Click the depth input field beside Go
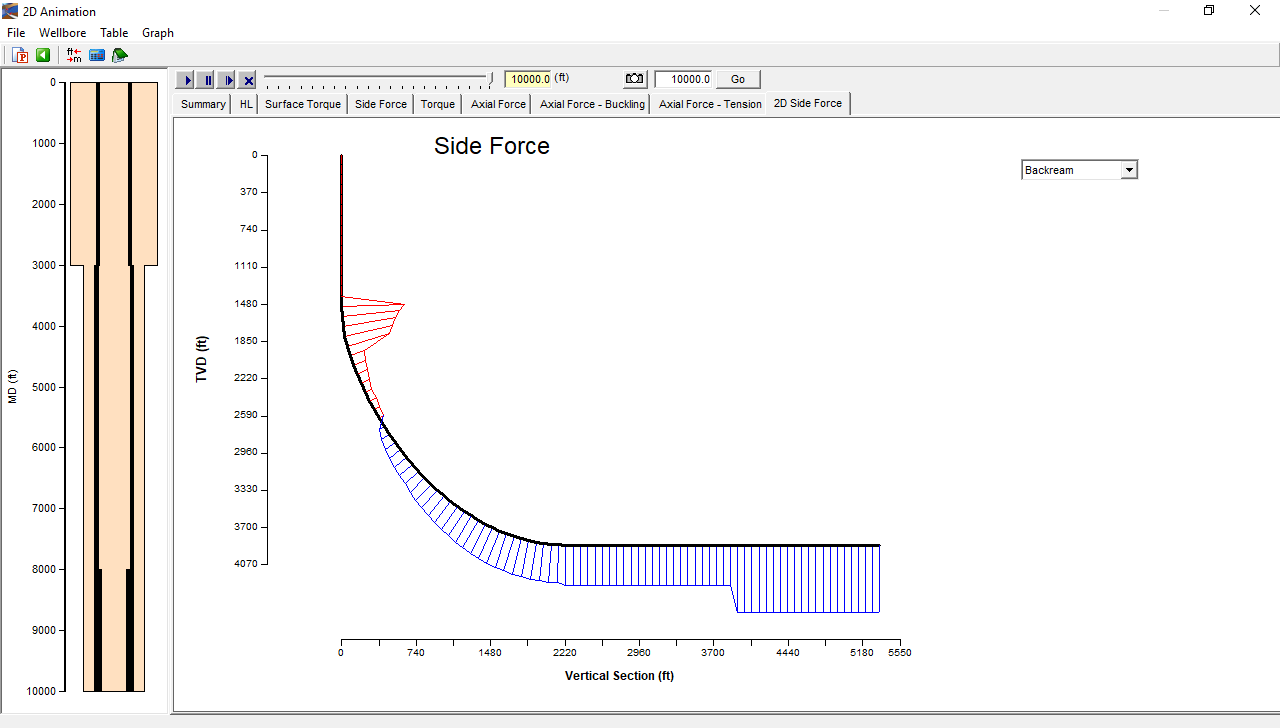The height and width of the screenshot is (728, 1280). 684,79
